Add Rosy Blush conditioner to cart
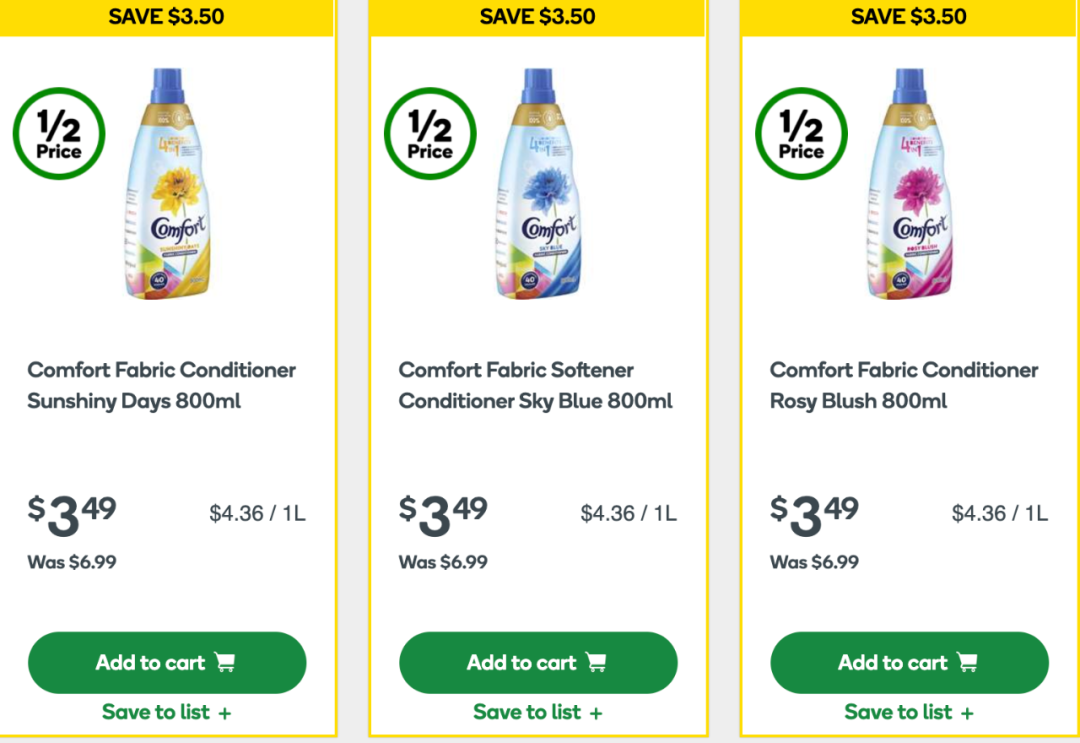Screen dimensions: 1080x743 [909, 662]
